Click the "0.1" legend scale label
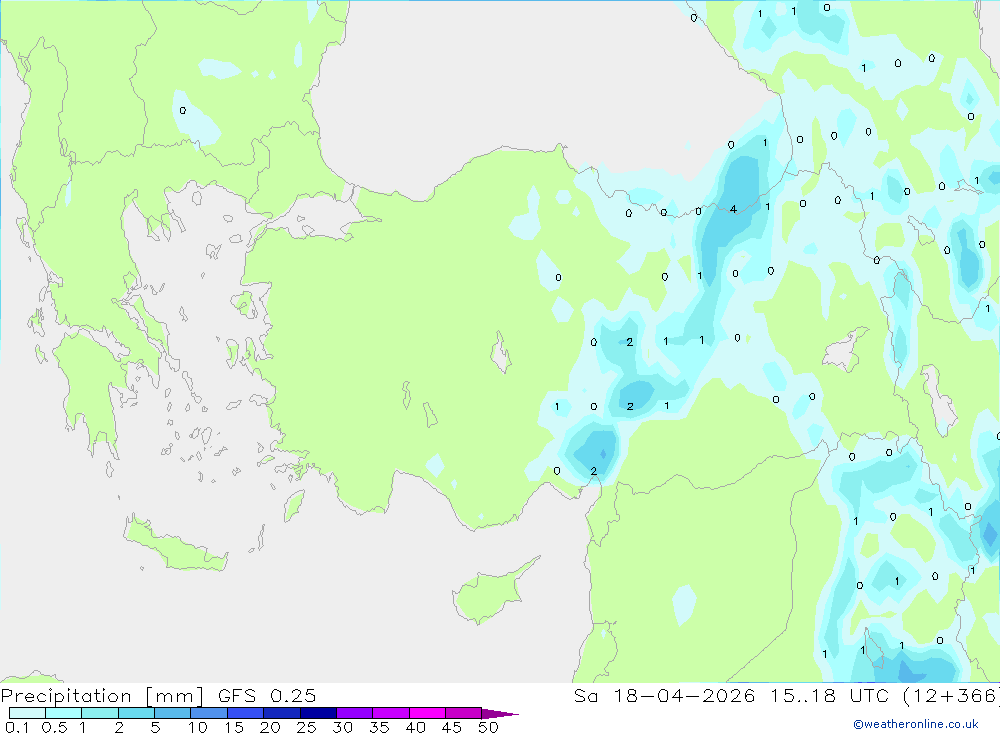The width and height of the screenshot is (1000, 733). (18, 727)
